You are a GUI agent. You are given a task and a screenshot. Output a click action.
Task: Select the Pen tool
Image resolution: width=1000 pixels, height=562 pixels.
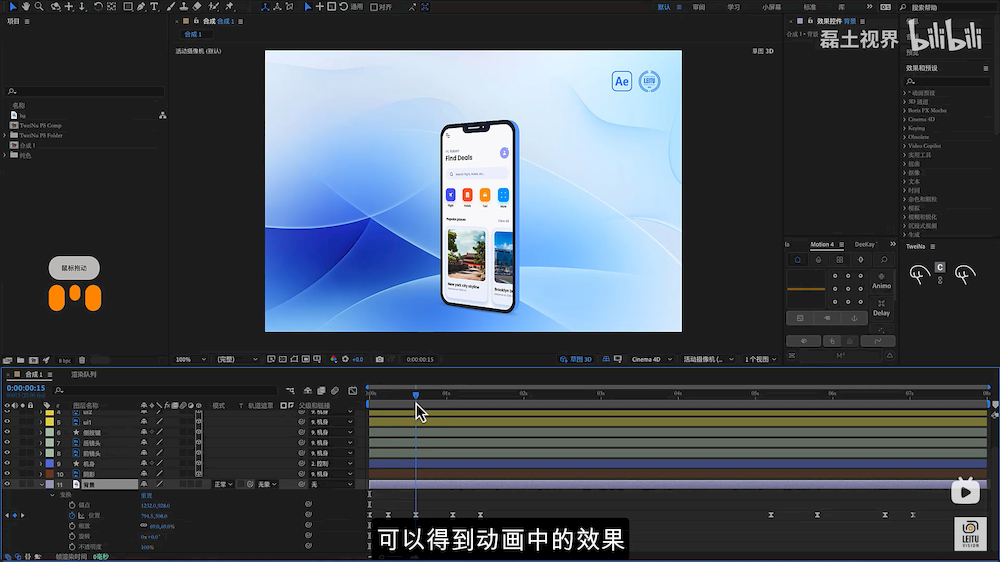point(141,6)
